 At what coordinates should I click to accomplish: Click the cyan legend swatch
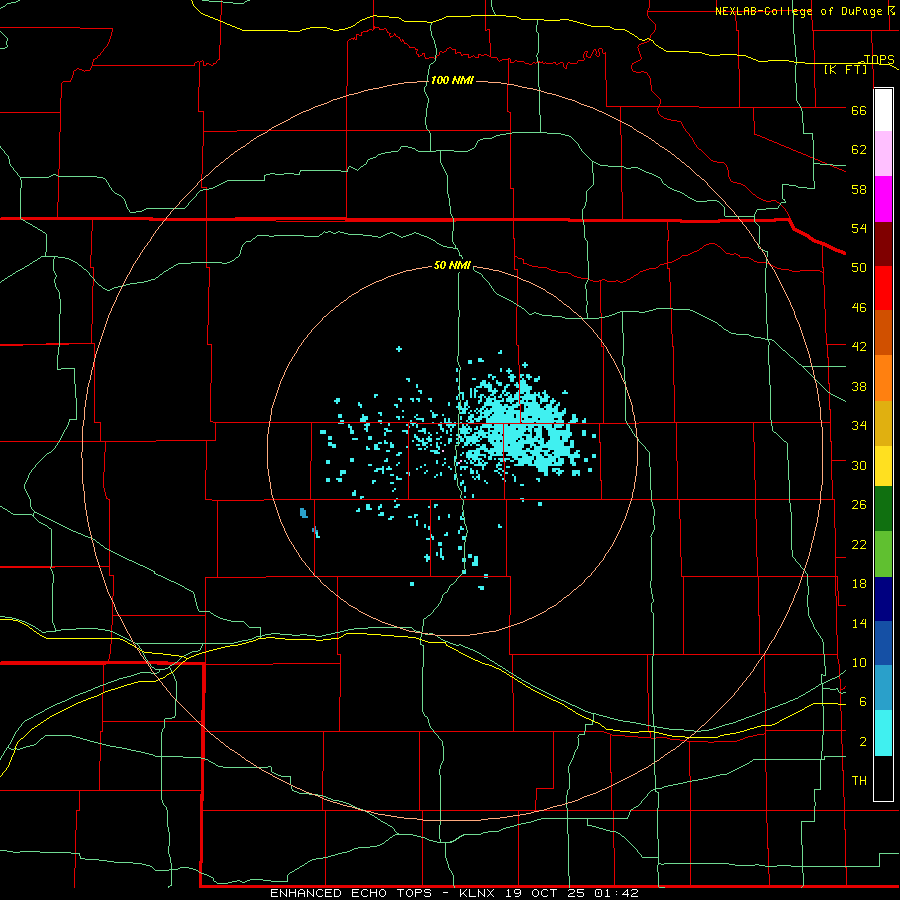pyautogui.click(x=883, y=733)
